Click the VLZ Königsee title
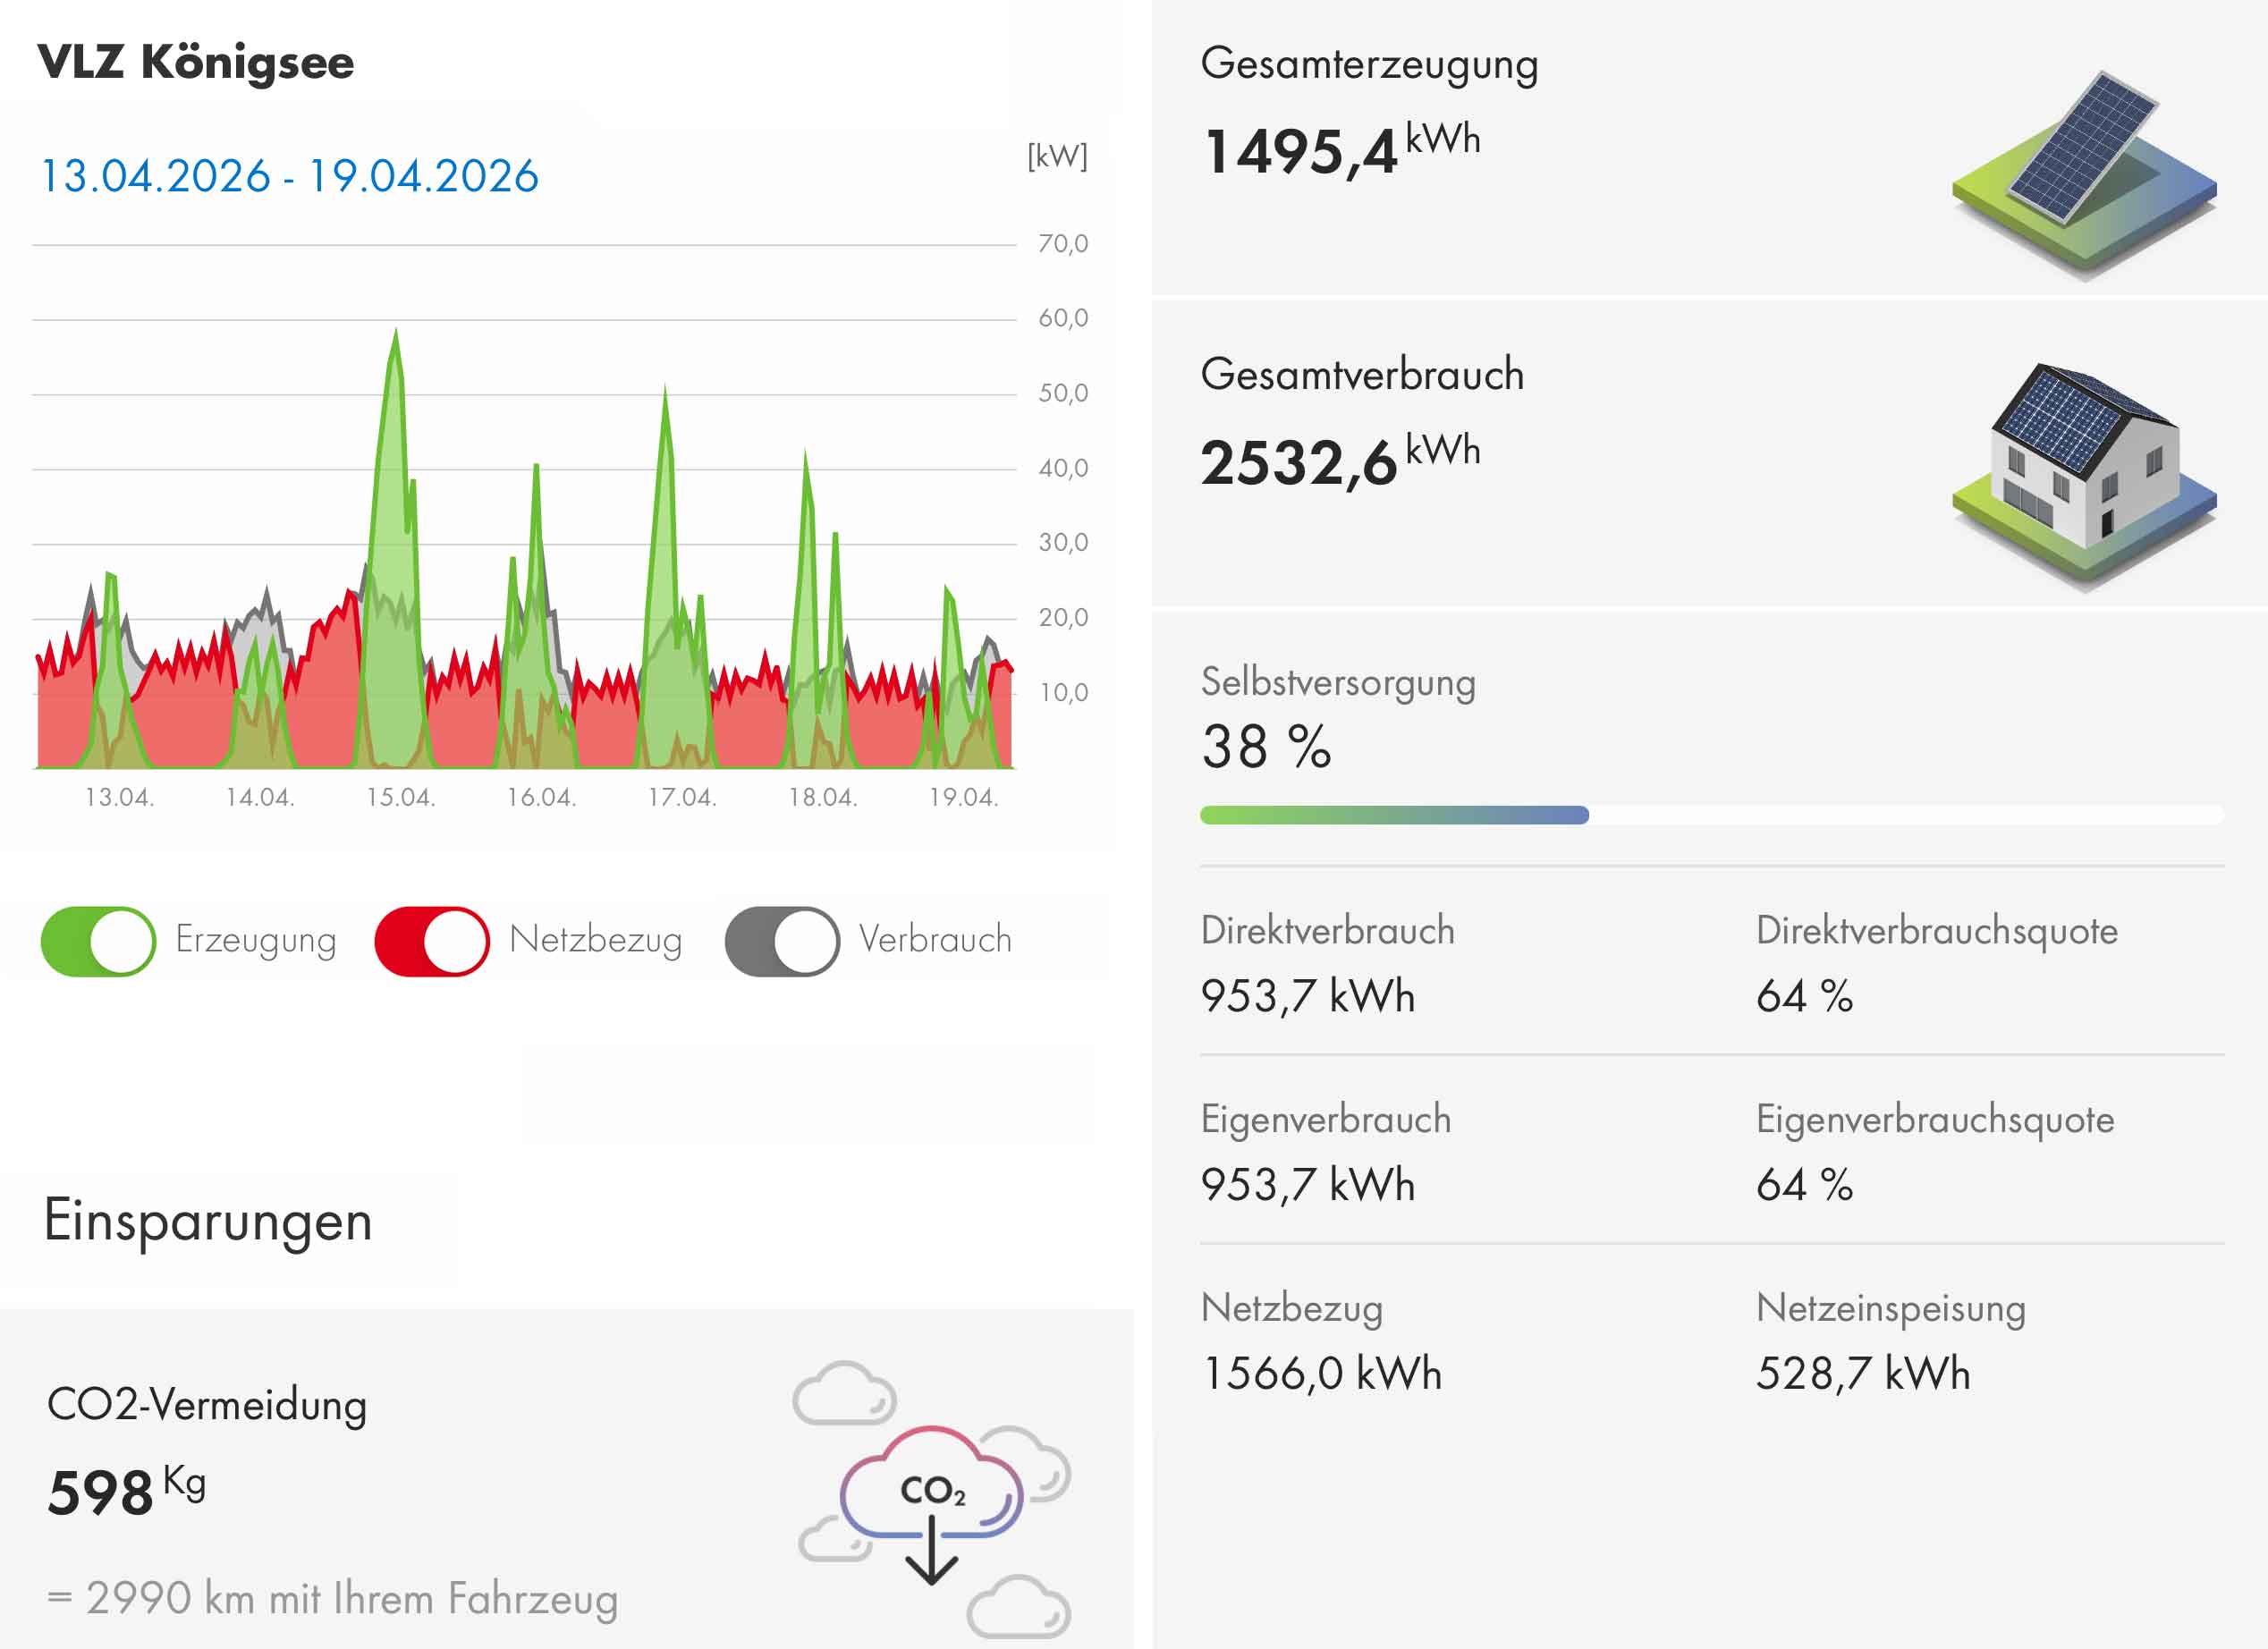This screenshot has height=1649, width=2268. click(196, 62)
